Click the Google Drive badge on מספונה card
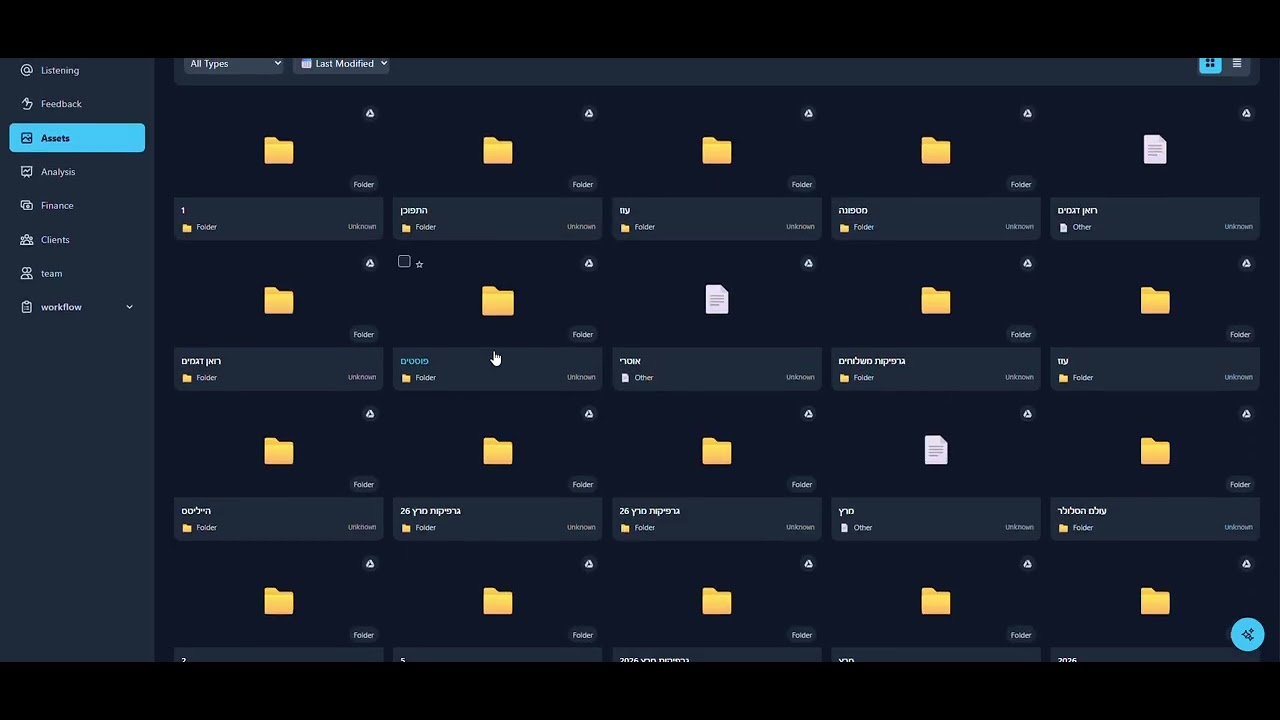The width and height of the screenshot is (1280, 720). pos(1027,113)
